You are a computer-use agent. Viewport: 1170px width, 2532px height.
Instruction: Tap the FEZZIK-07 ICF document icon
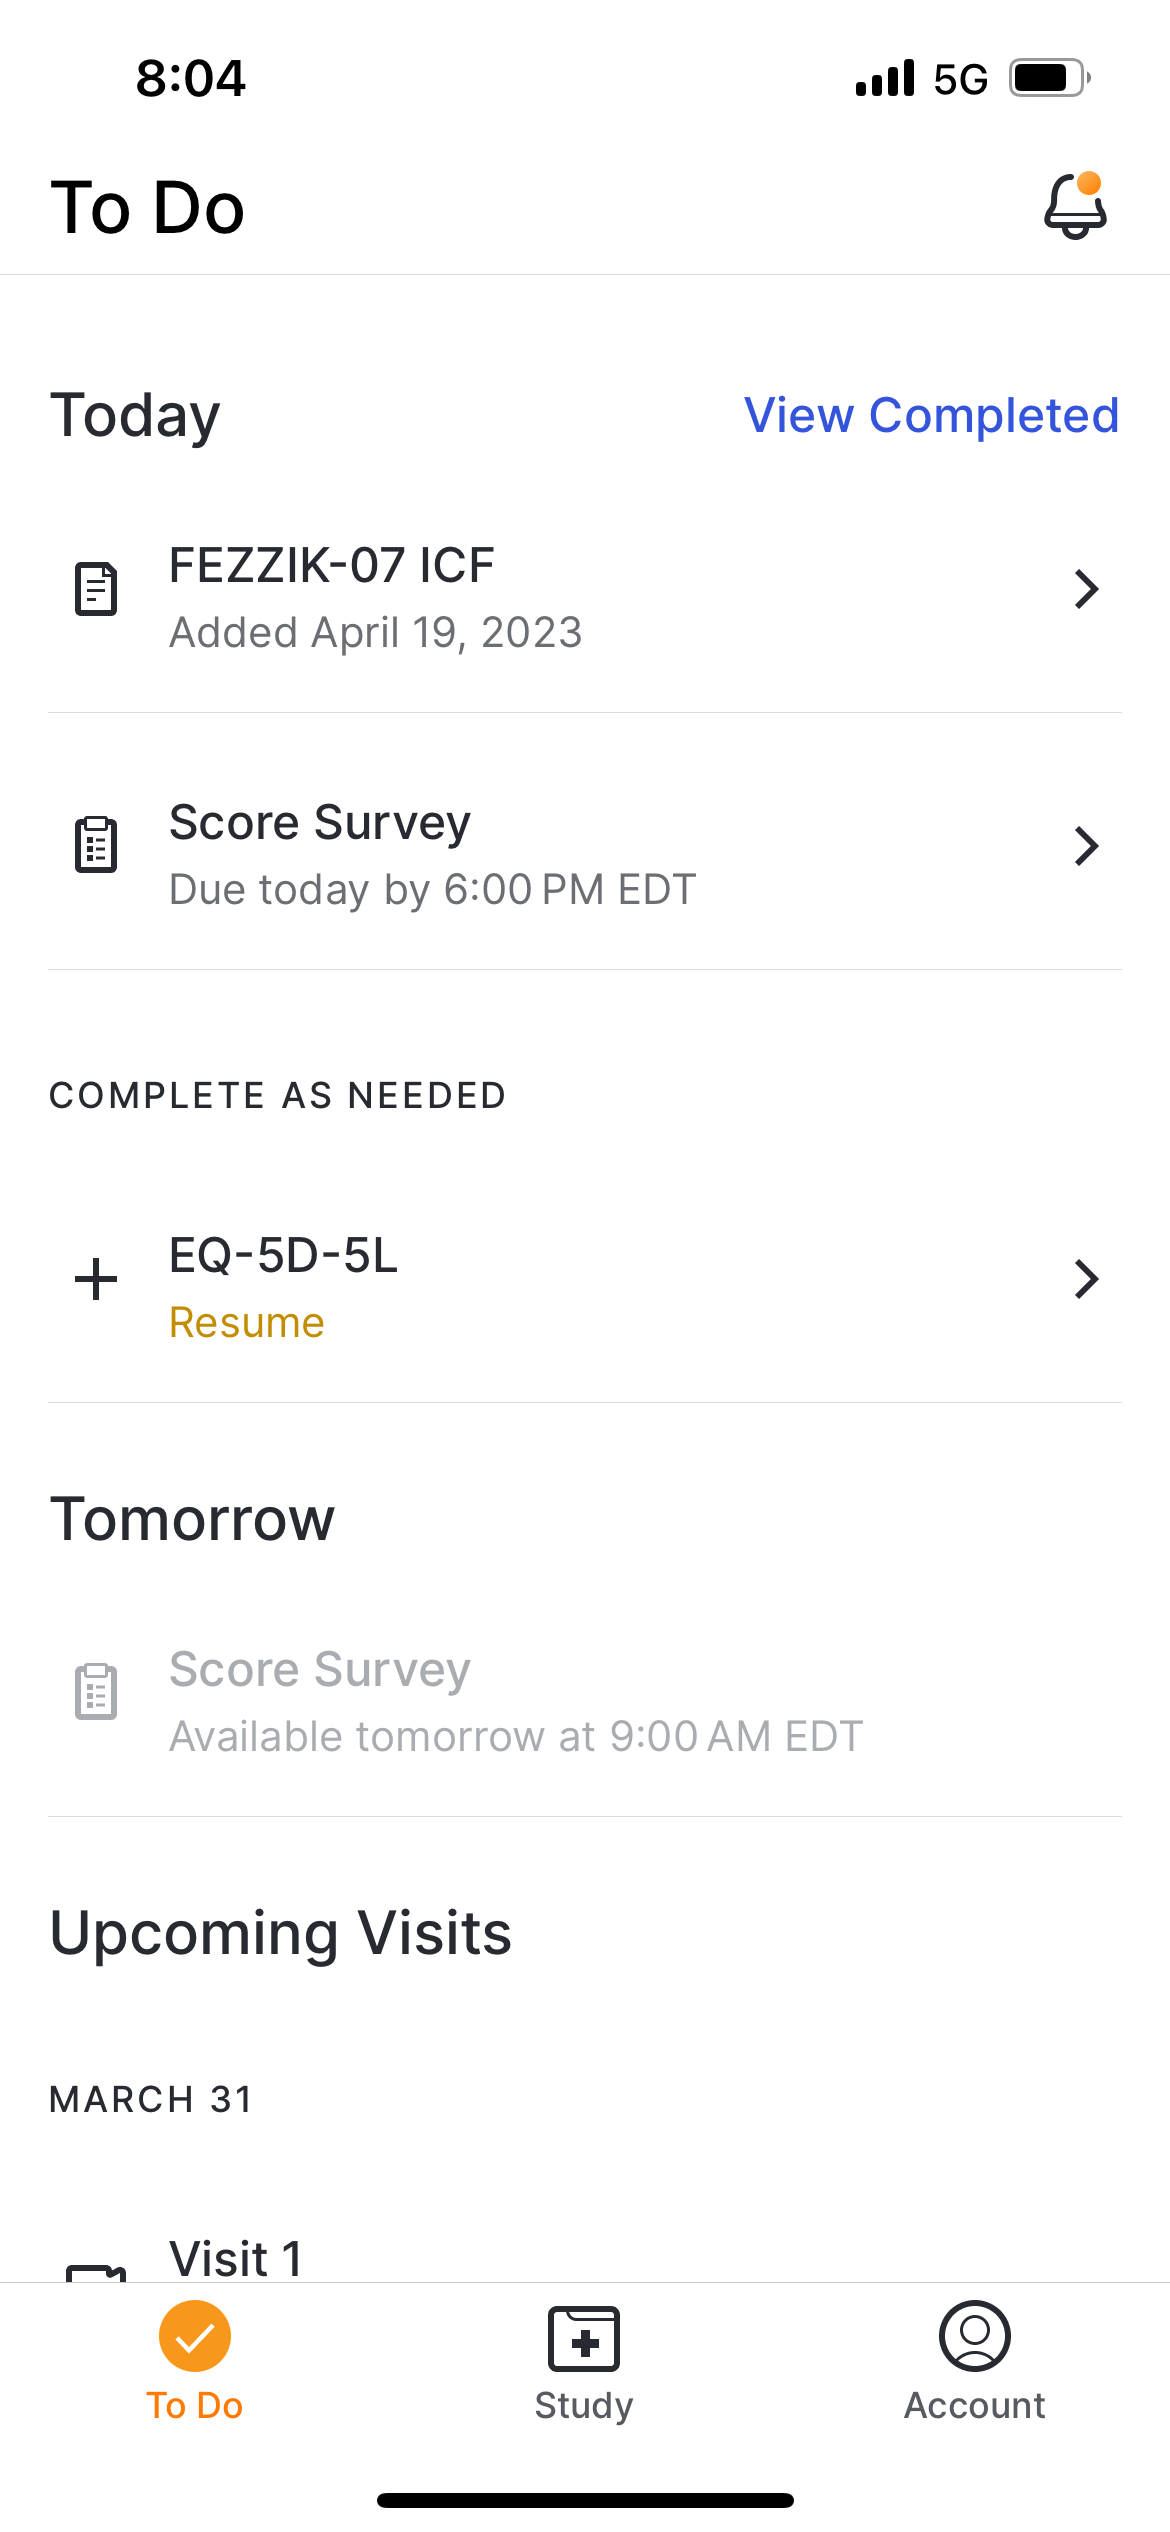tap(96, 589)
